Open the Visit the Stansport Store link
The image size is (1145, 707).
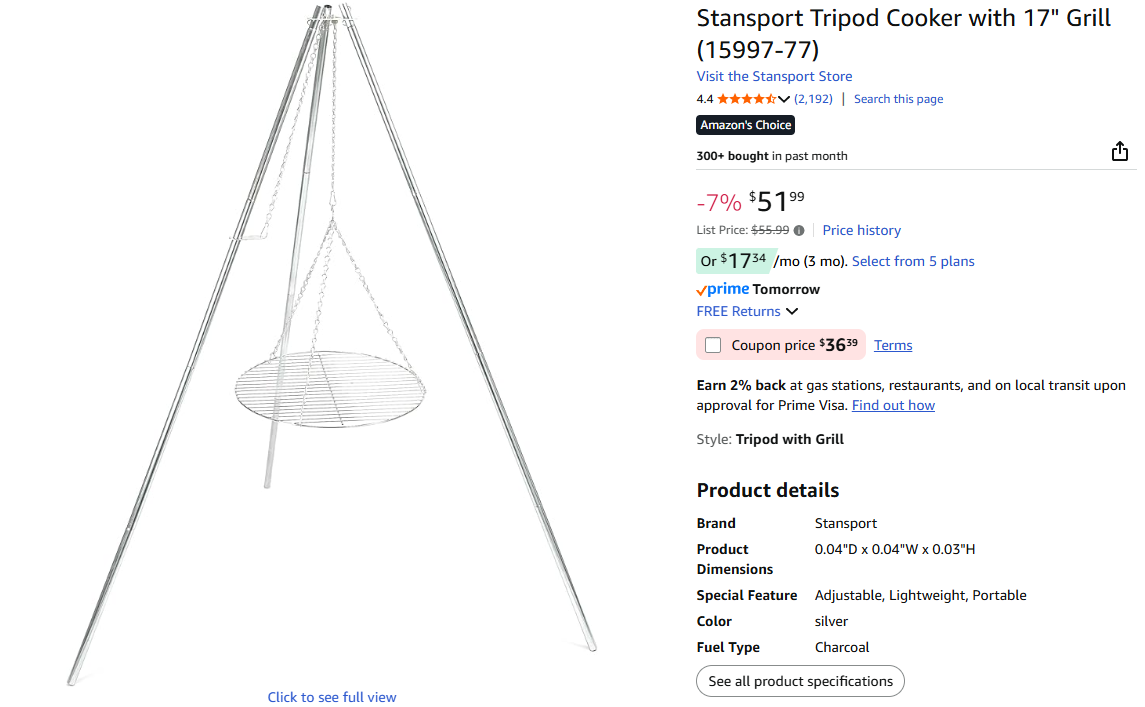point(774,76)
